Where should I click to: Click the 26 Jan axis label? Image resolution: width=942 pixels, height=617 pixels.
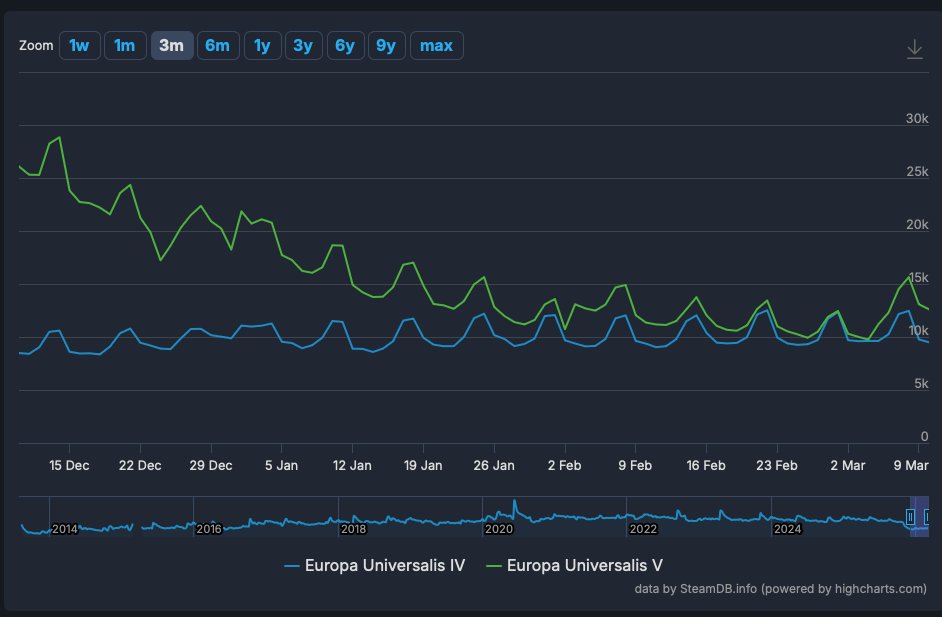[x=494, y=466]
